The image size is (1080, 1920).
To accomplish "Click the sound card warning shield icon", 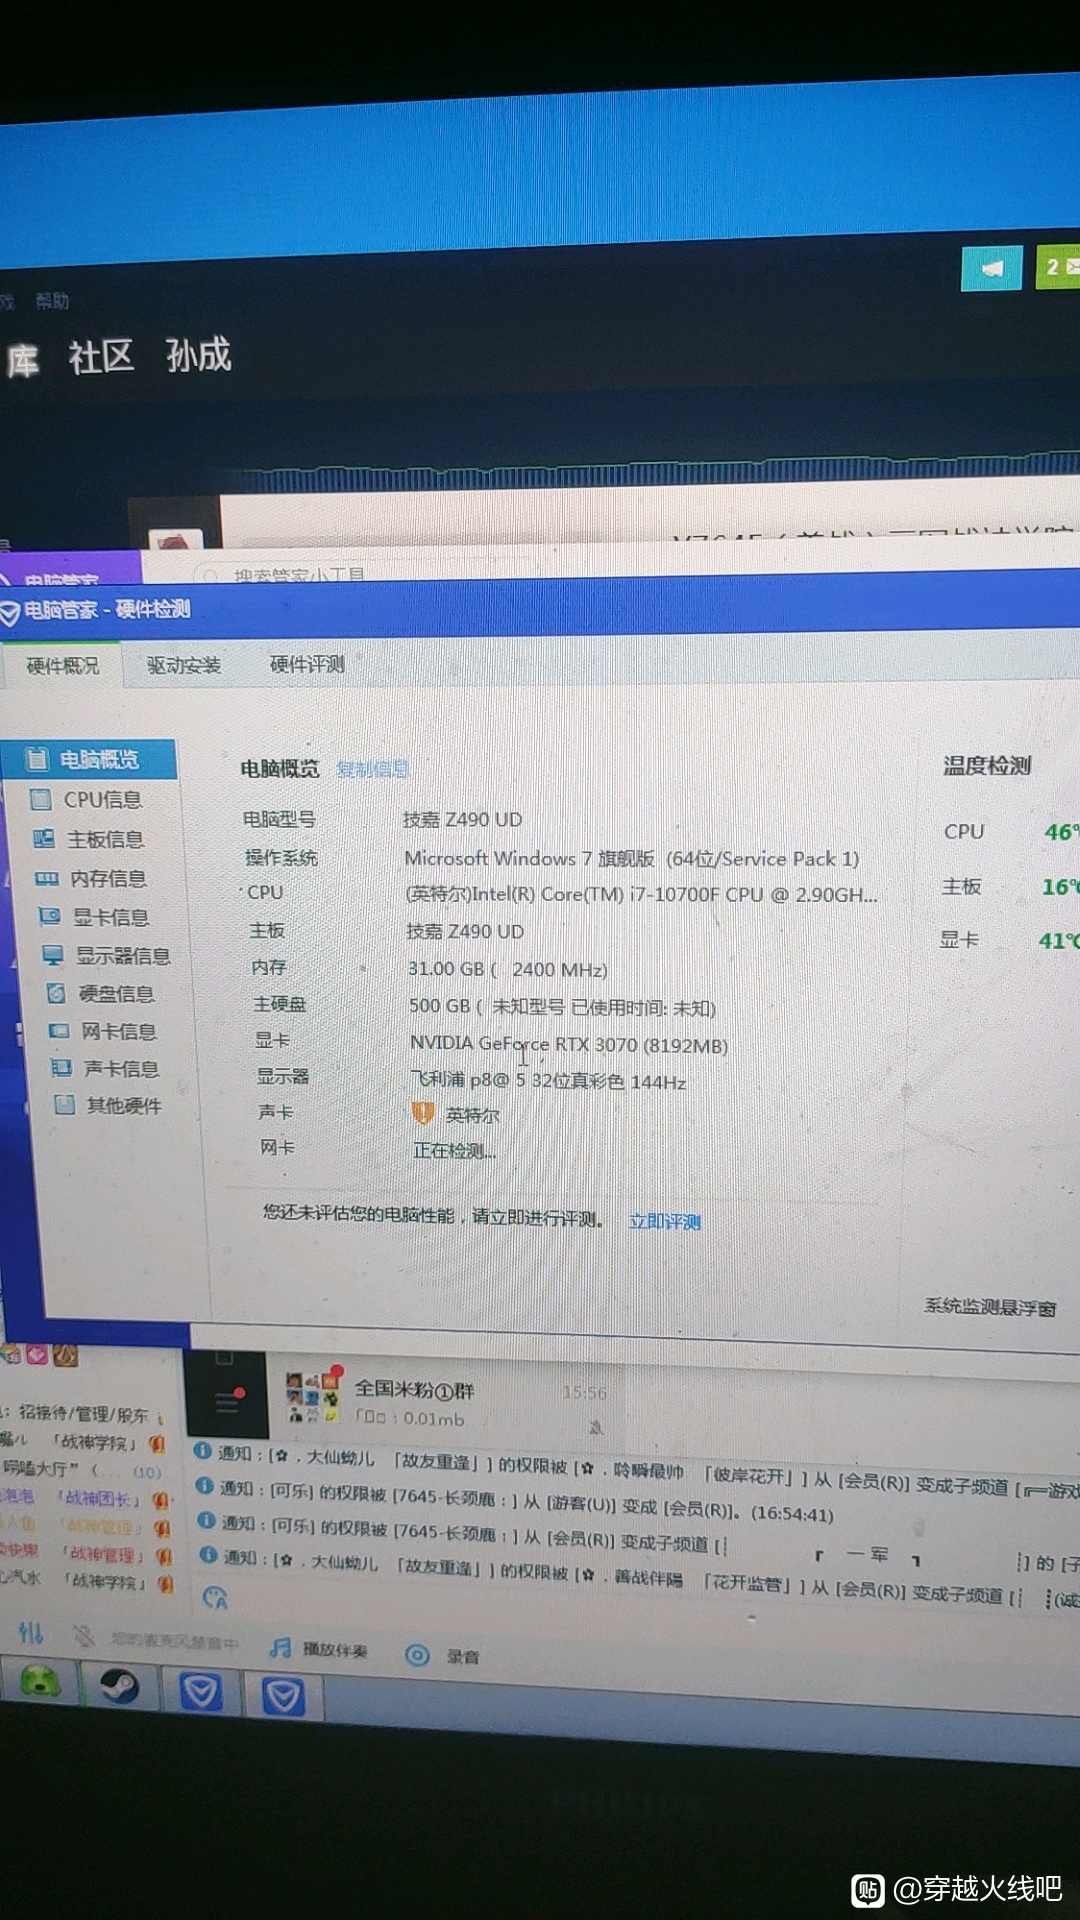I will coord(423,1114).
